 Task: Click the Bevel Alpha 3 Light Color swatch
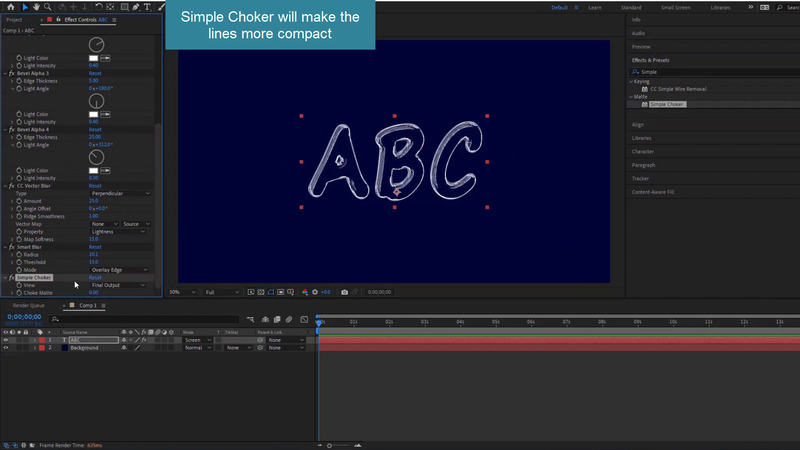point(93,114)
